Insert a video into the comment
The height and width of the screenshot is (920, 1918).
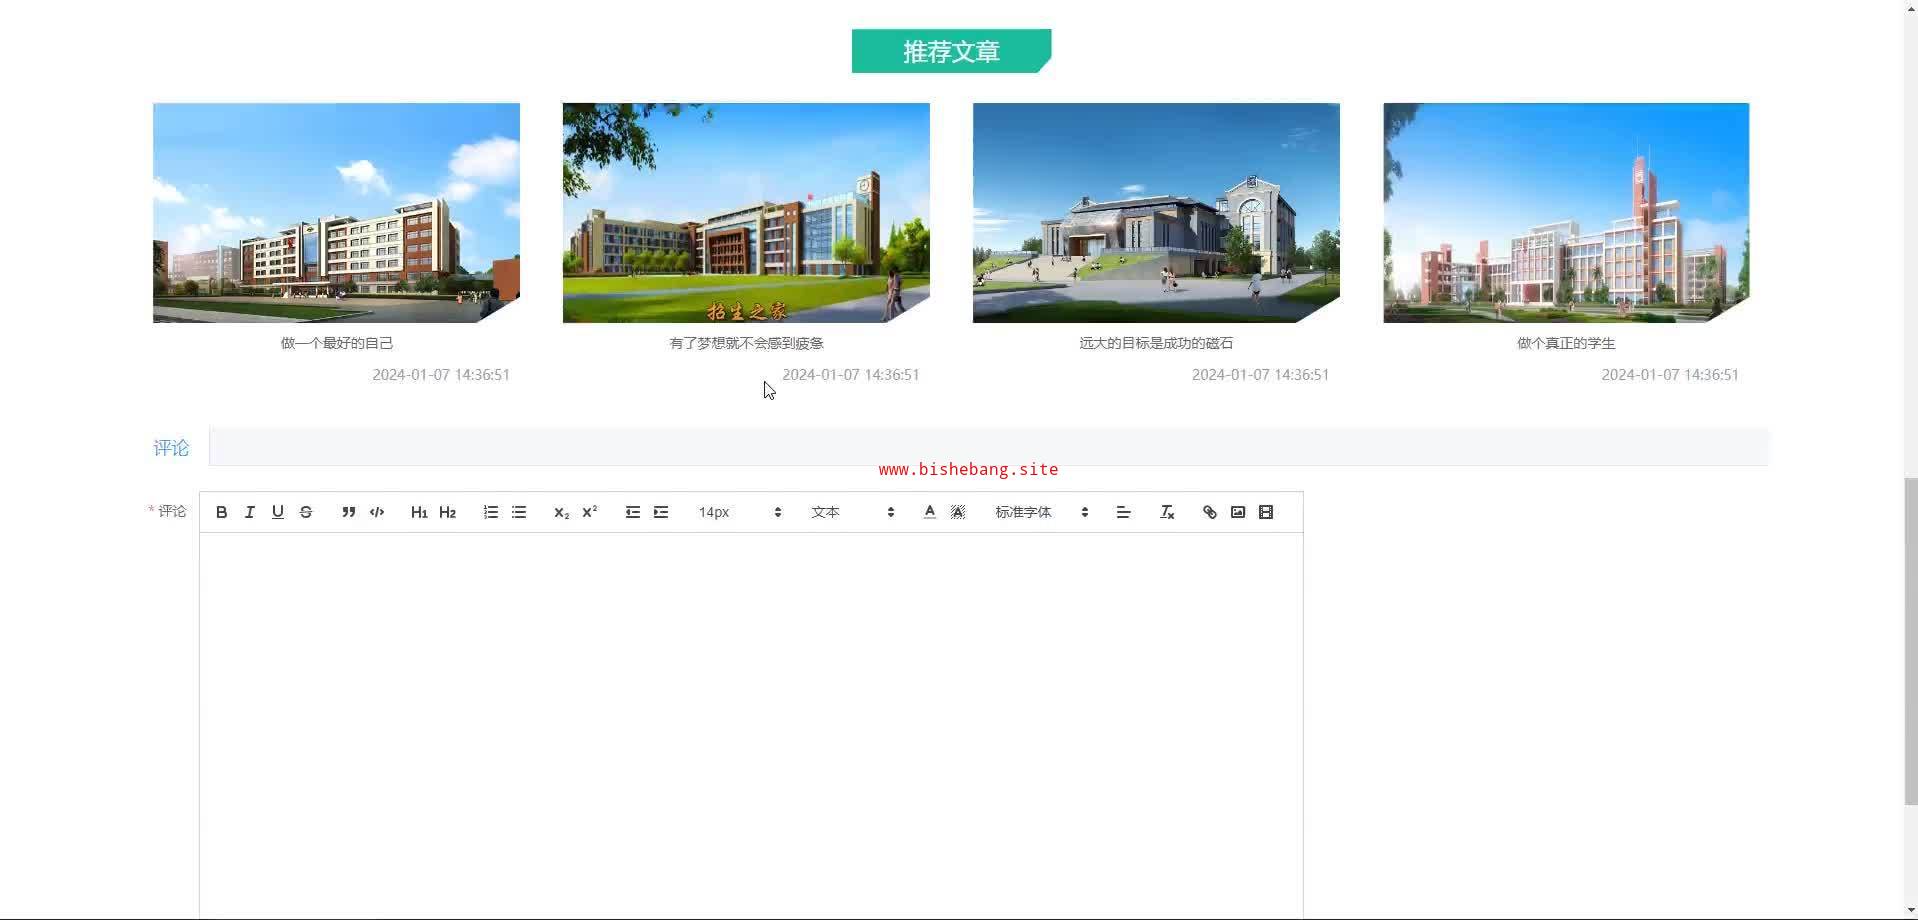tap(1266, 512)
